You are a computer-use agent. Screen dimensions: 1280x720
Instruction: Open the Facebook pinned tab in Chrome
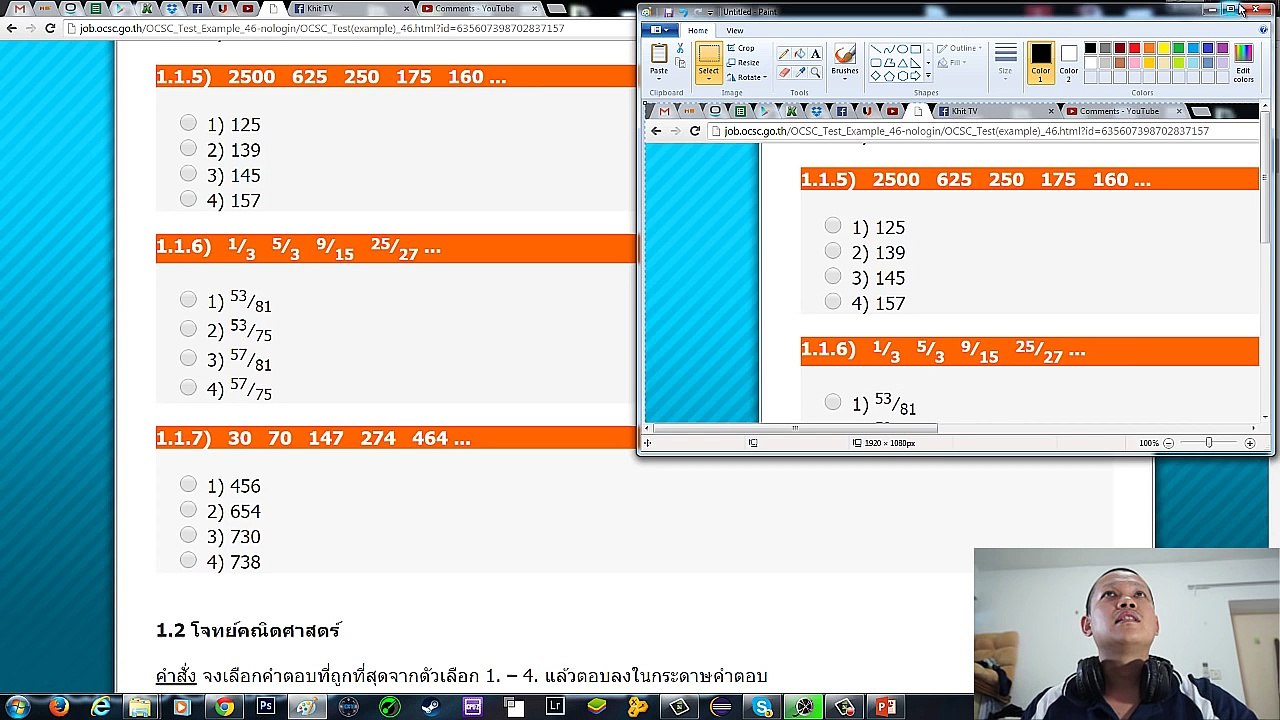point(197,9)
